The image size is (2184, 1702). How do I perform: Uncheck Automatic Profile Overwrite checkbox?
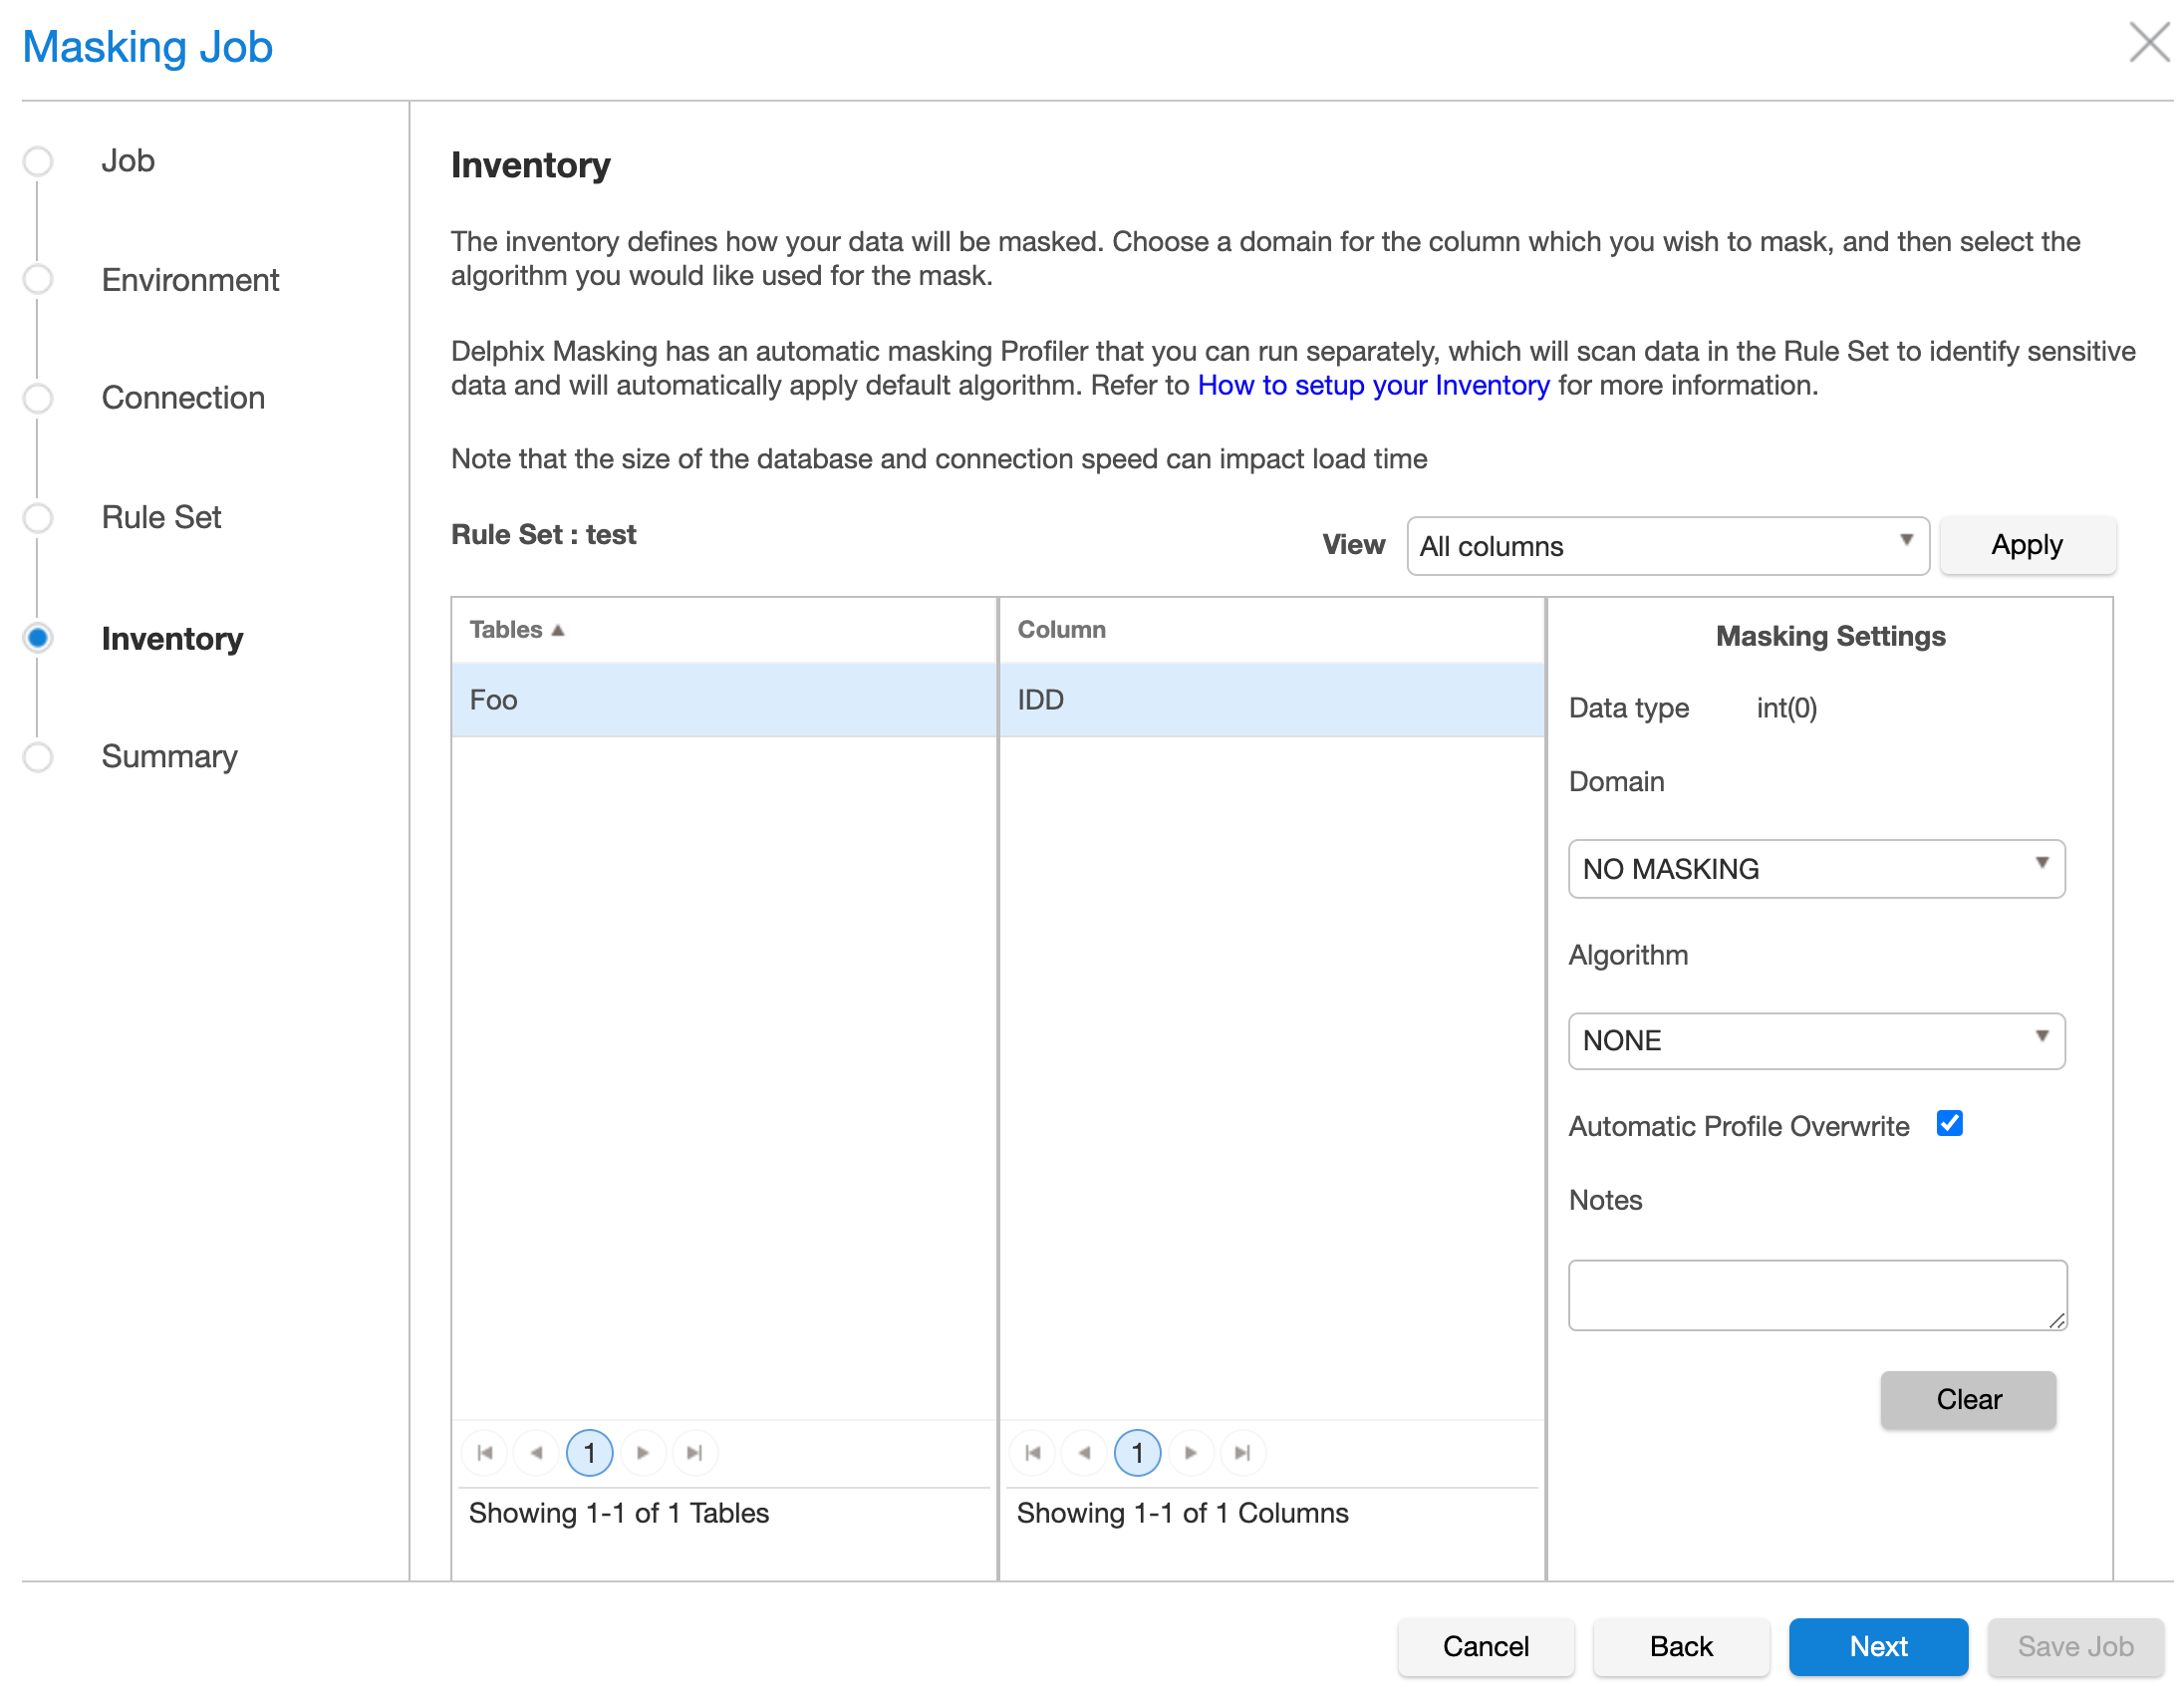tap(1950, 1124)
